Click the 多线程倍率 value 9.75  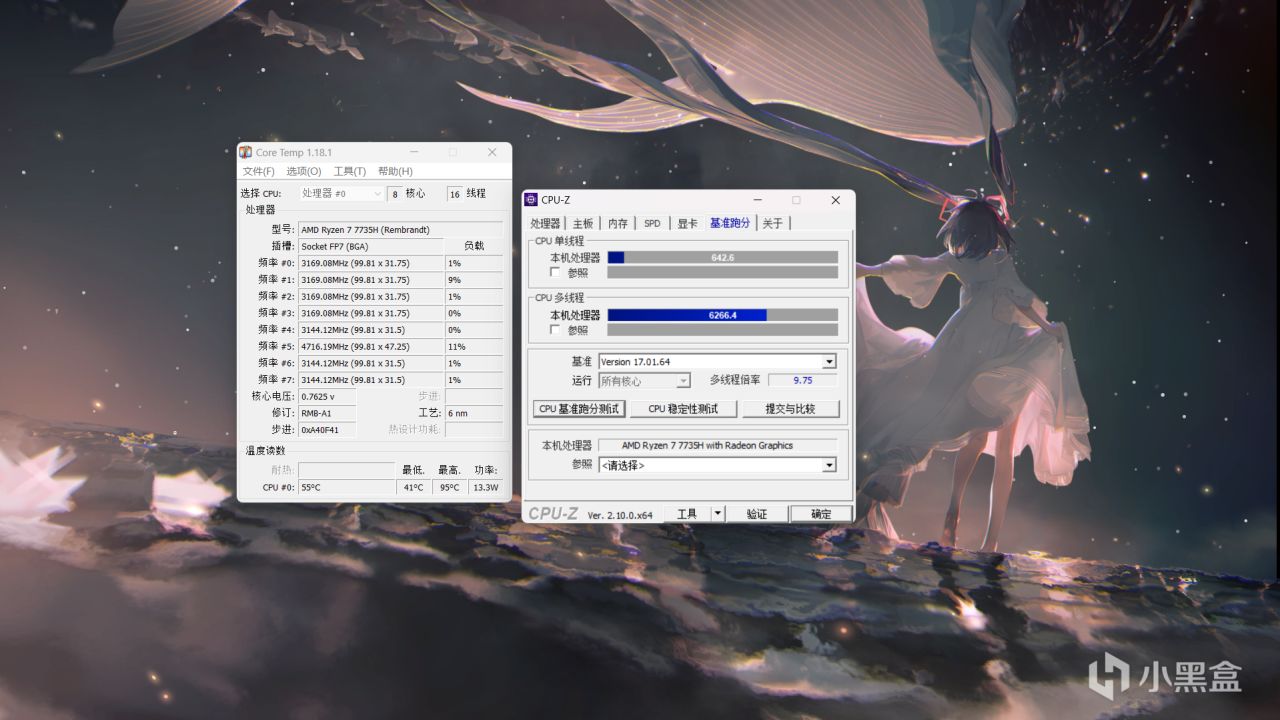point(802,380)
